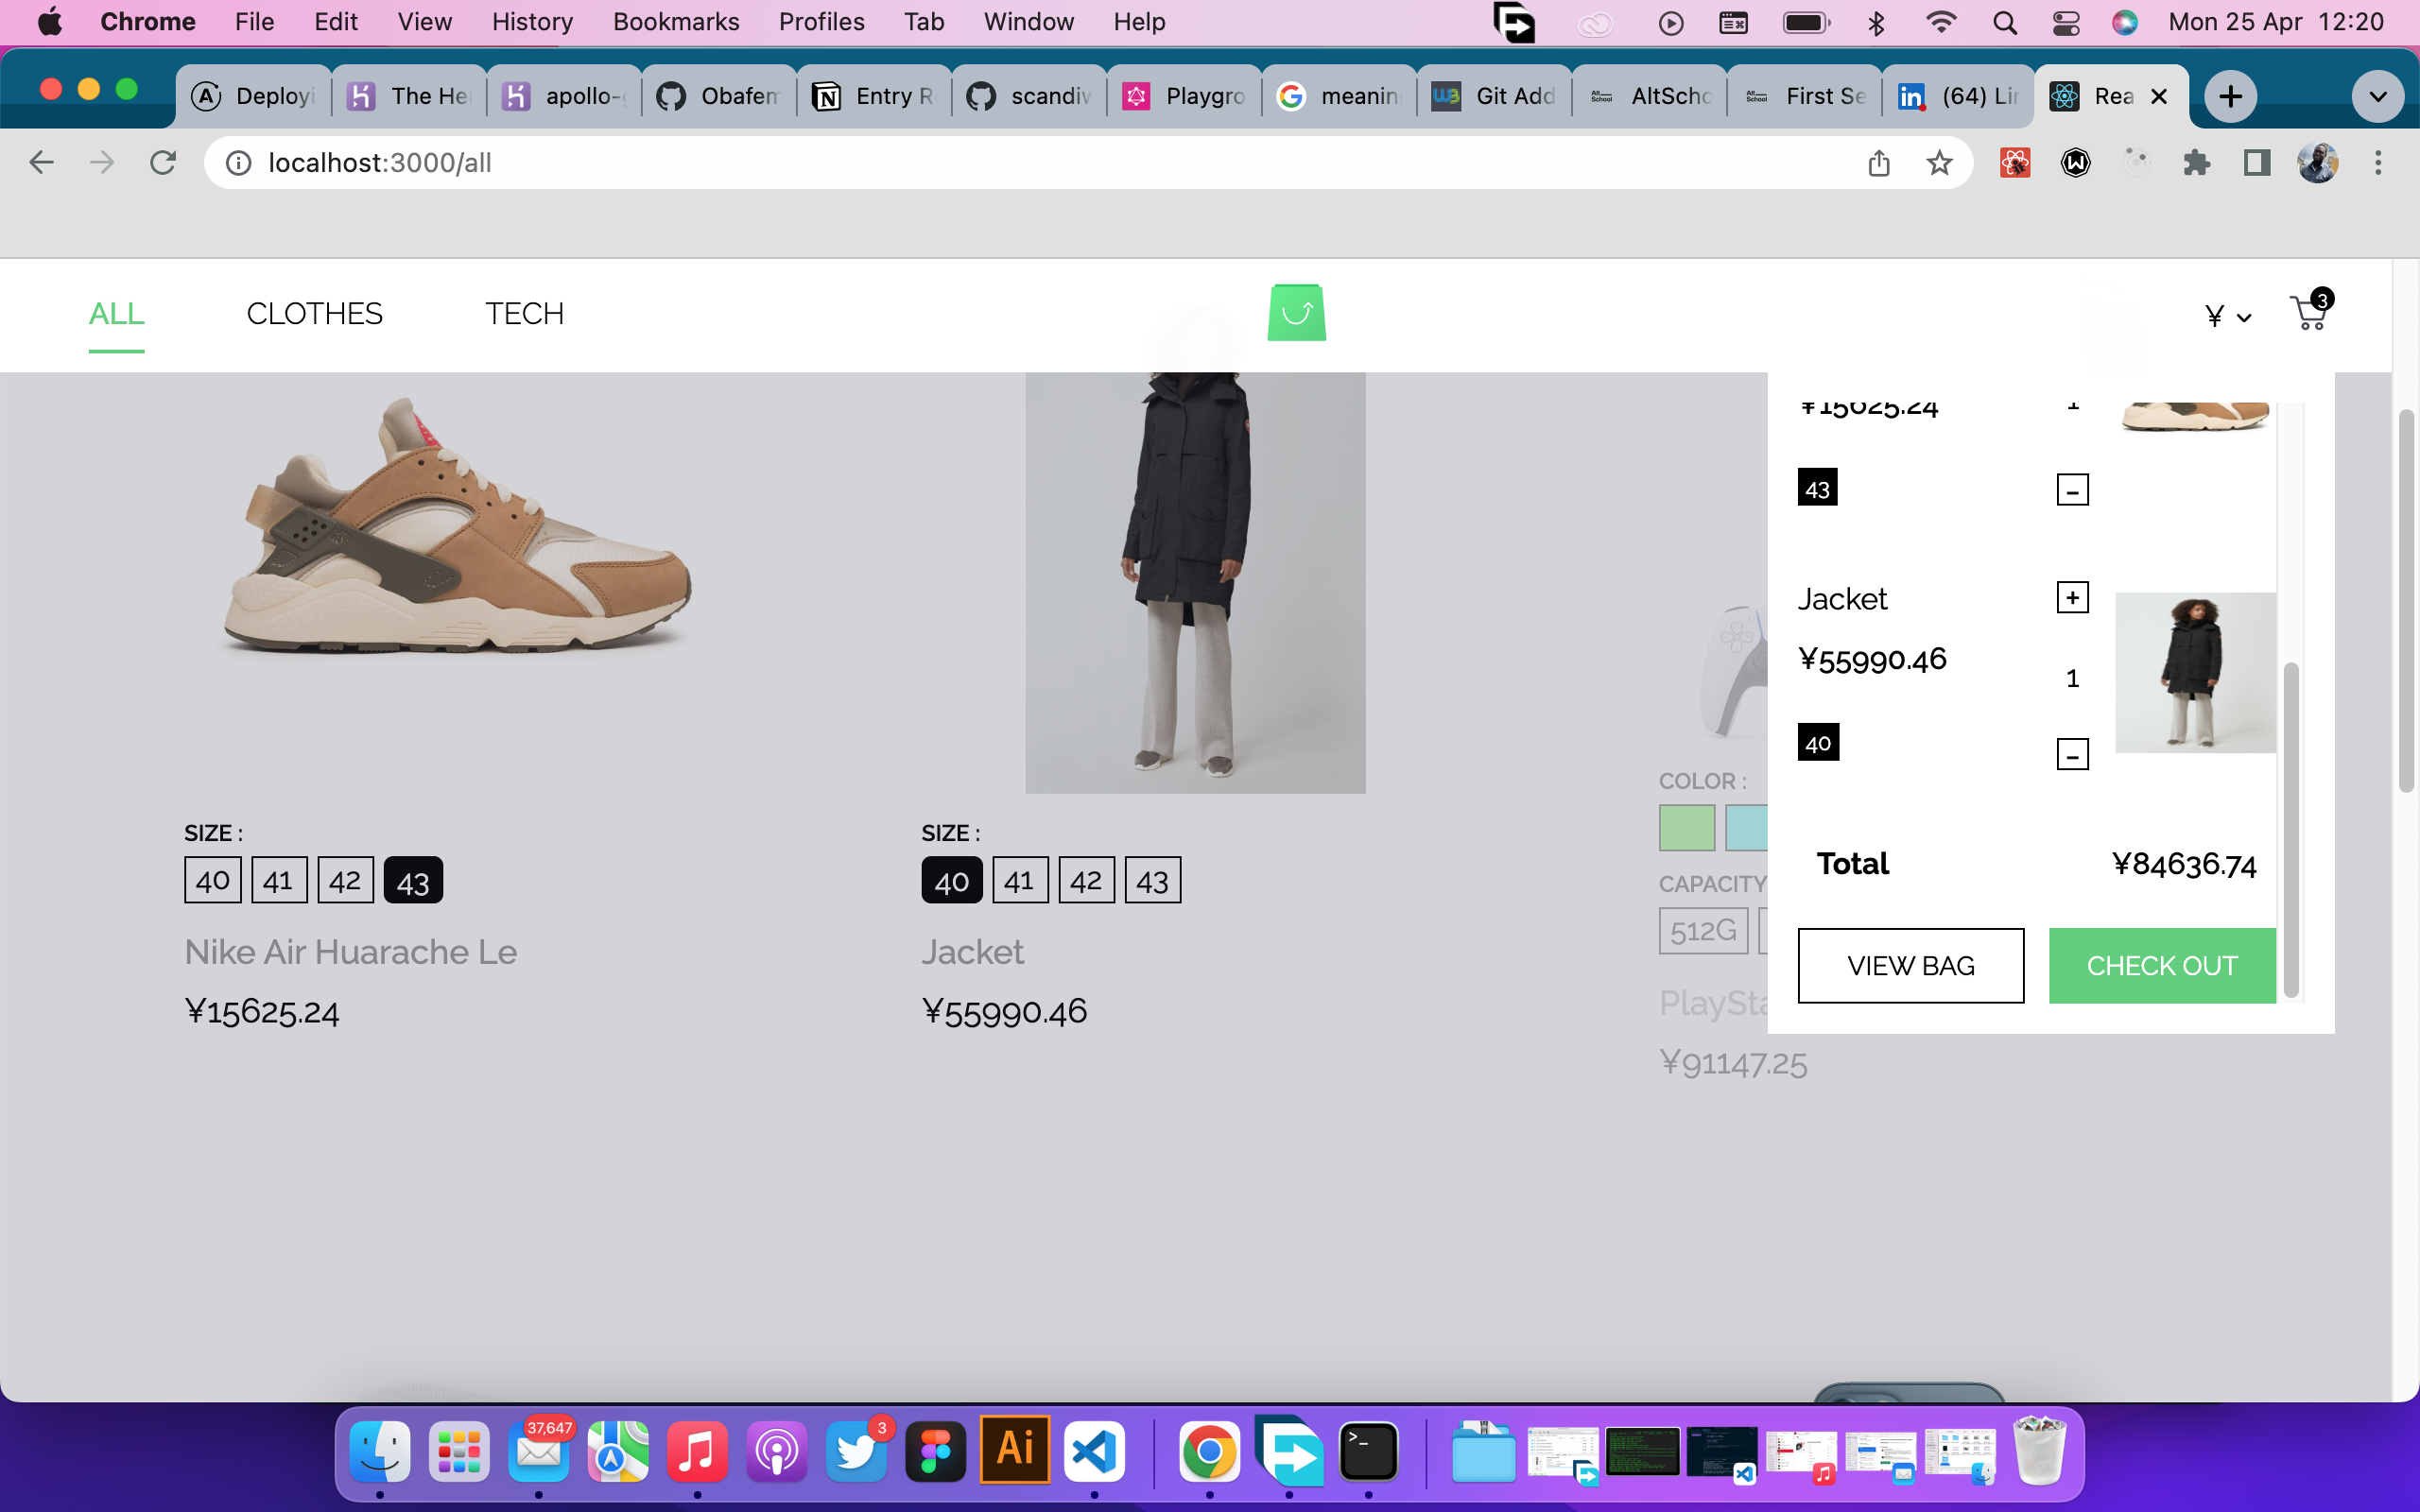
Task: Select the 512G capacity option
Action: 1703,930
